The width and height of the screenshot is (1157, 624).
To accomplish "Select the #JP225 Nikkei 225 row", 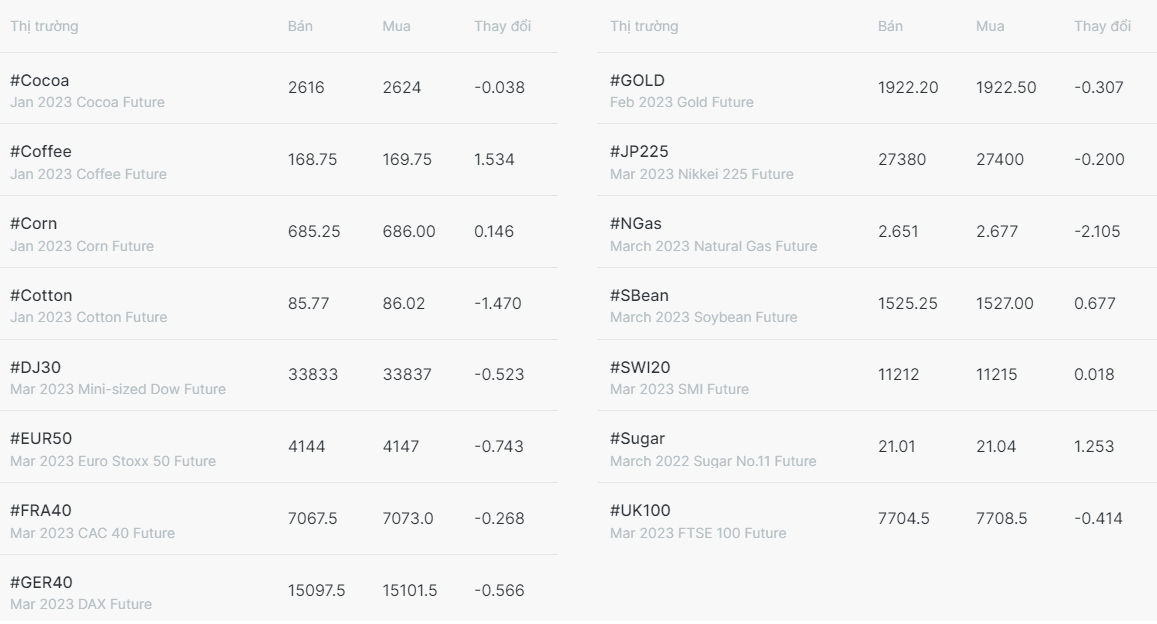I will 877,160.
